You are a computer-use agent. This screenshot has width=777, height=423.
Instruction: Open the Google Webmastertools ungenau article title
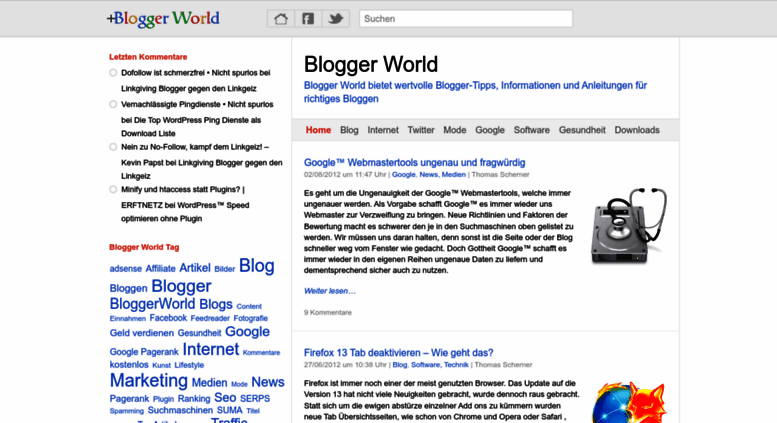pyautogui.click(x=415, y=162)
